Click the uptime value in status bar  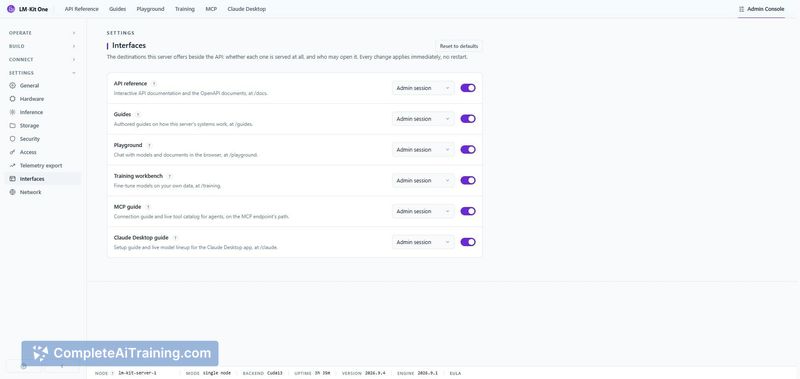(322, 373)
